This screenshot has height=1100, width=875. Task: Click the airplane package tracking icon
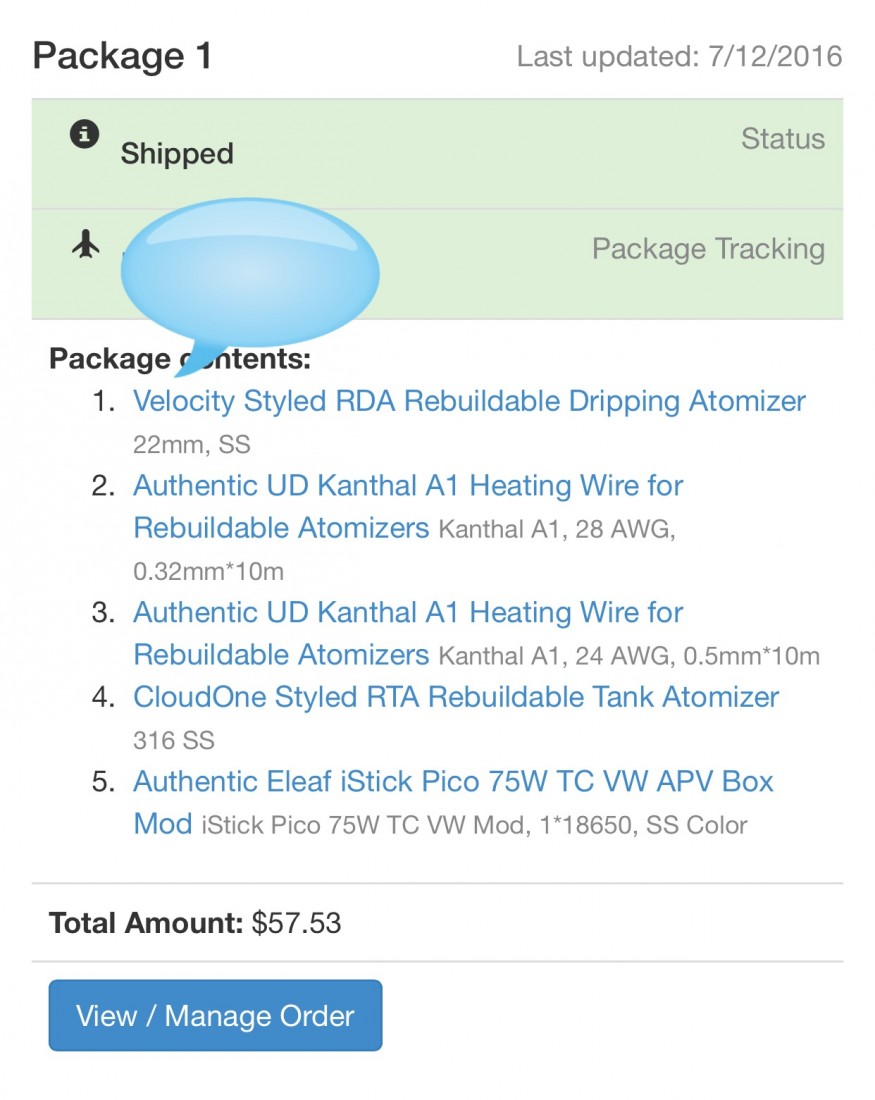pos(87,243)
